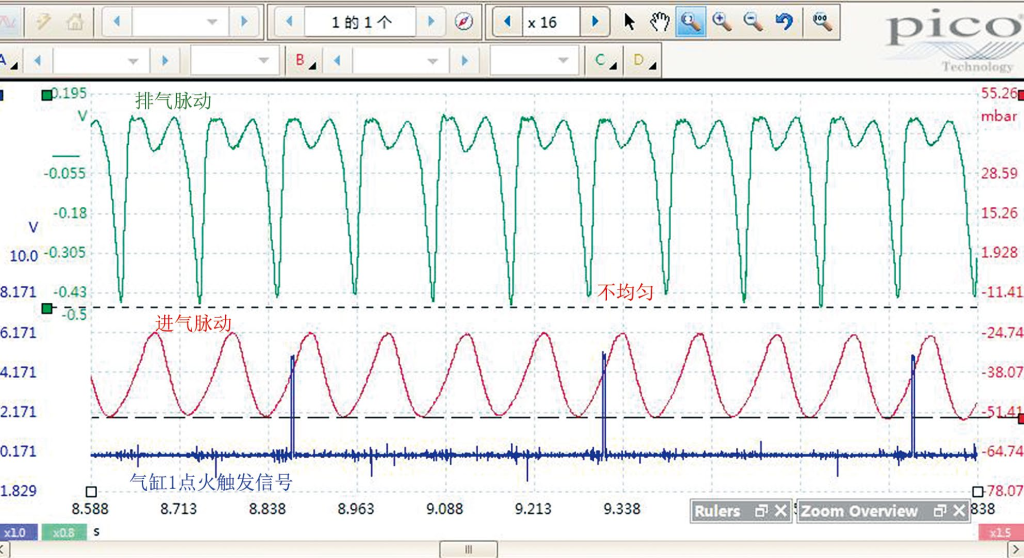Click channel A range right arrow

[165, 61]
